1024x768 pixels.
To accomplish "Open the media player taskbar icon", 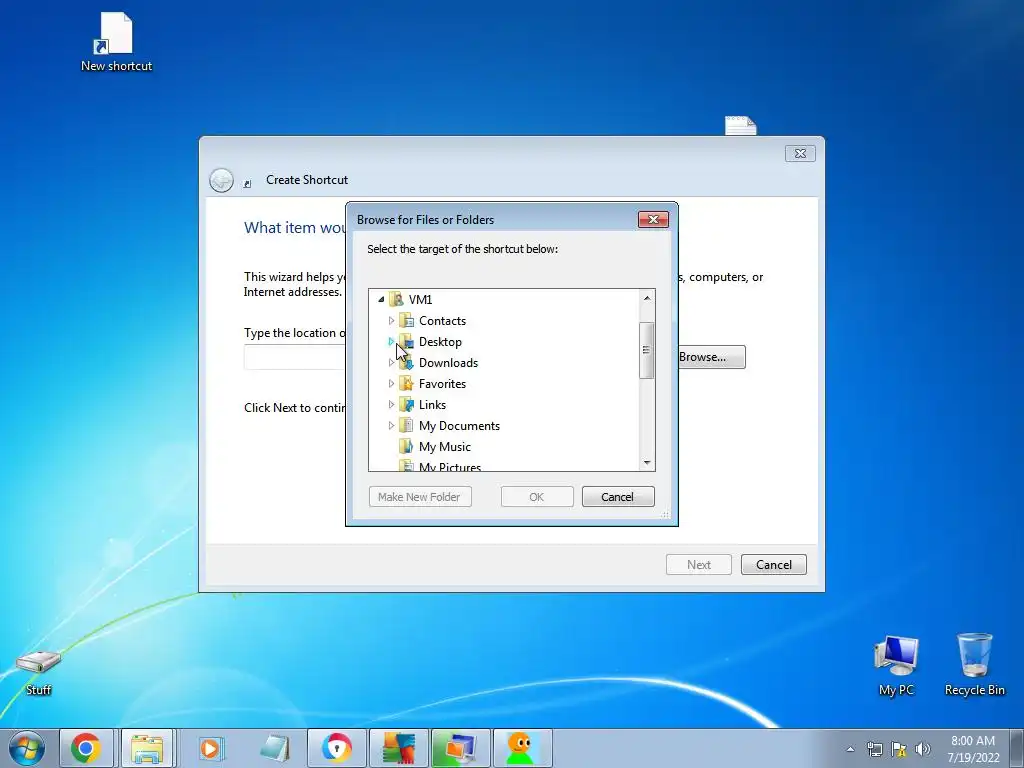I will [x=210, y=748].
